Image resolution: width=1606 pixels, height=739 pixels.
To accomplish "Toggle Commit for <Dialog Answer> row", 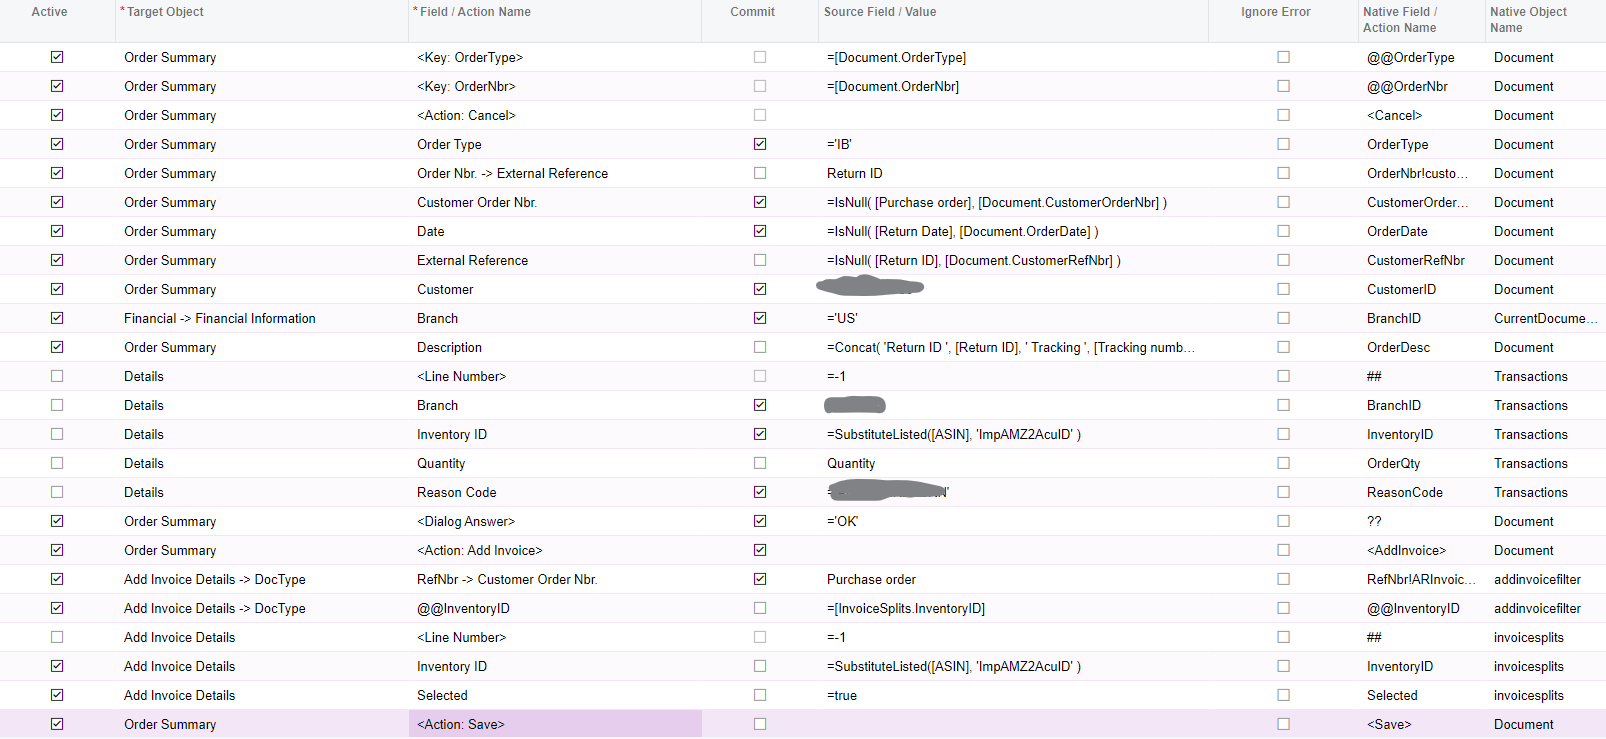I will tap(760, 521).
